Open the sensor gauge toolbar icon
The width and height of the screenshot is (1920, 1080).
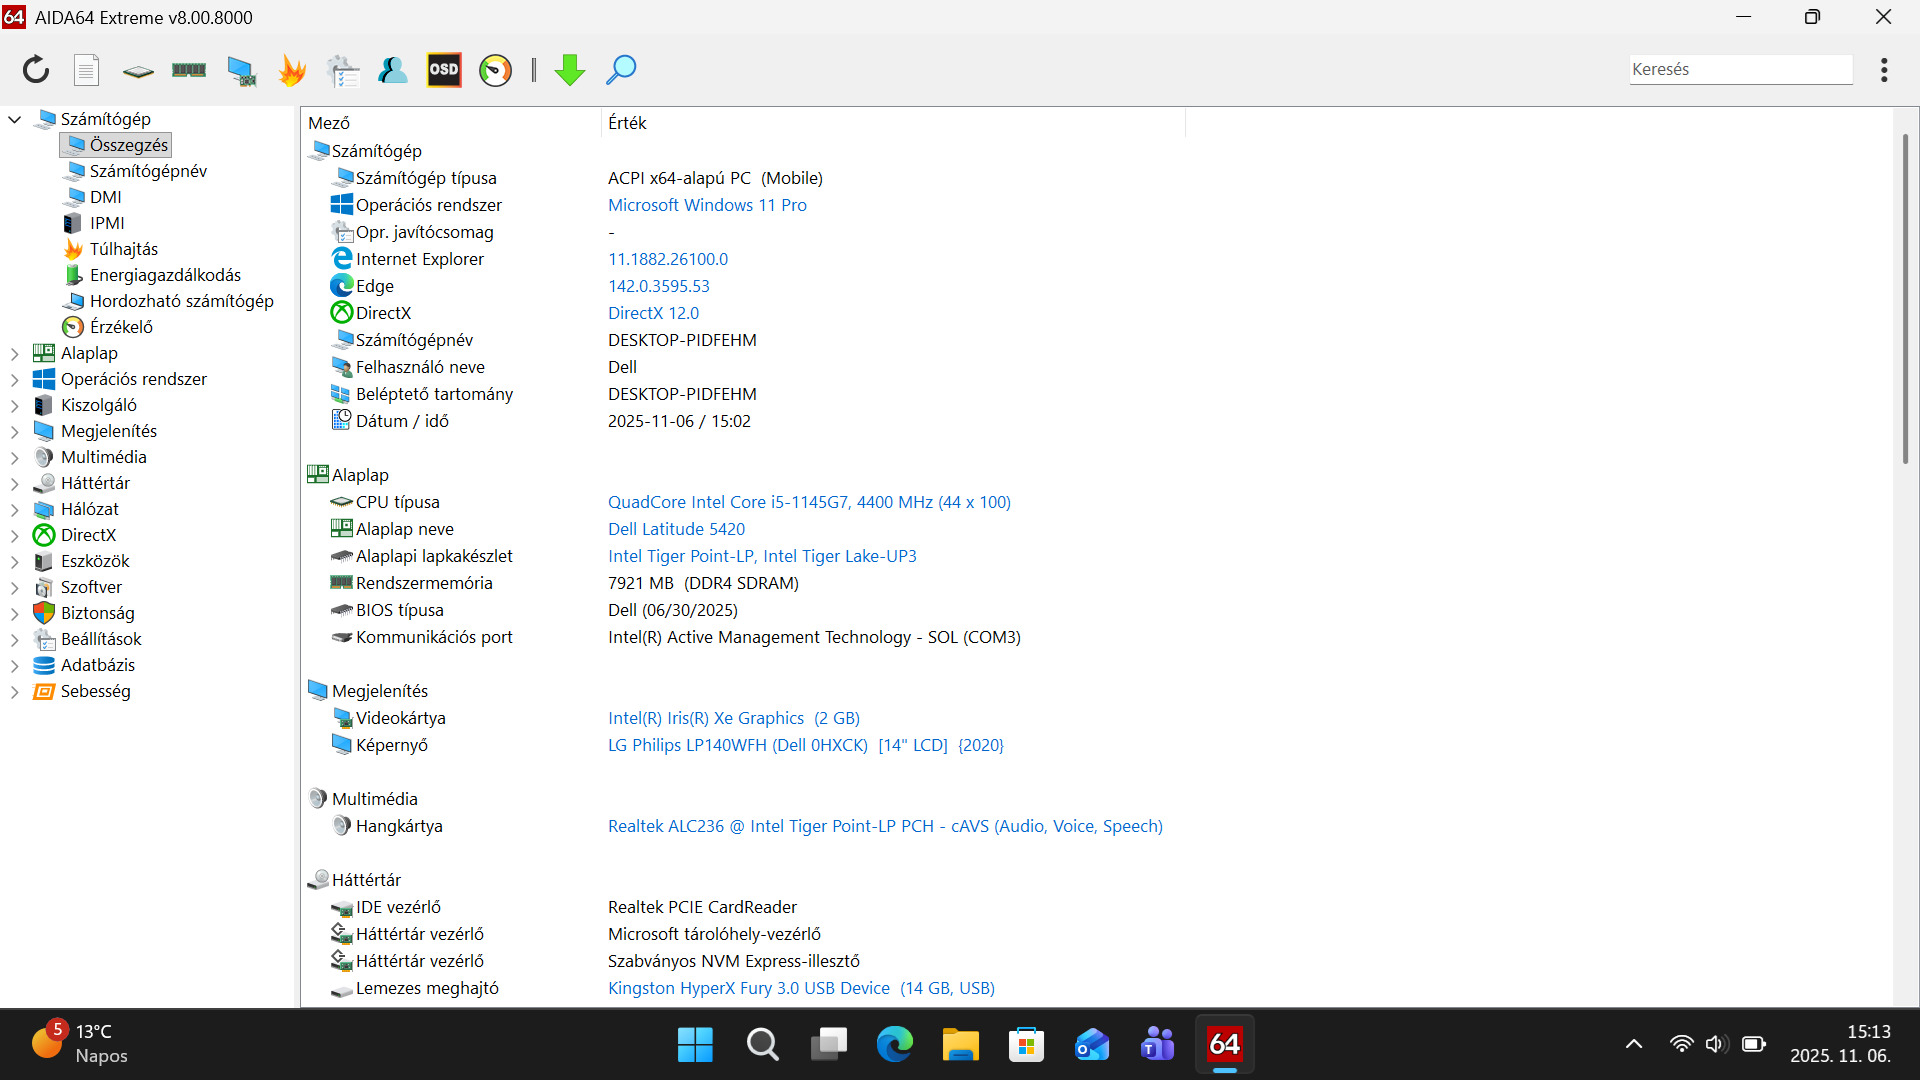pyautogui.click(x=495, y=70)
